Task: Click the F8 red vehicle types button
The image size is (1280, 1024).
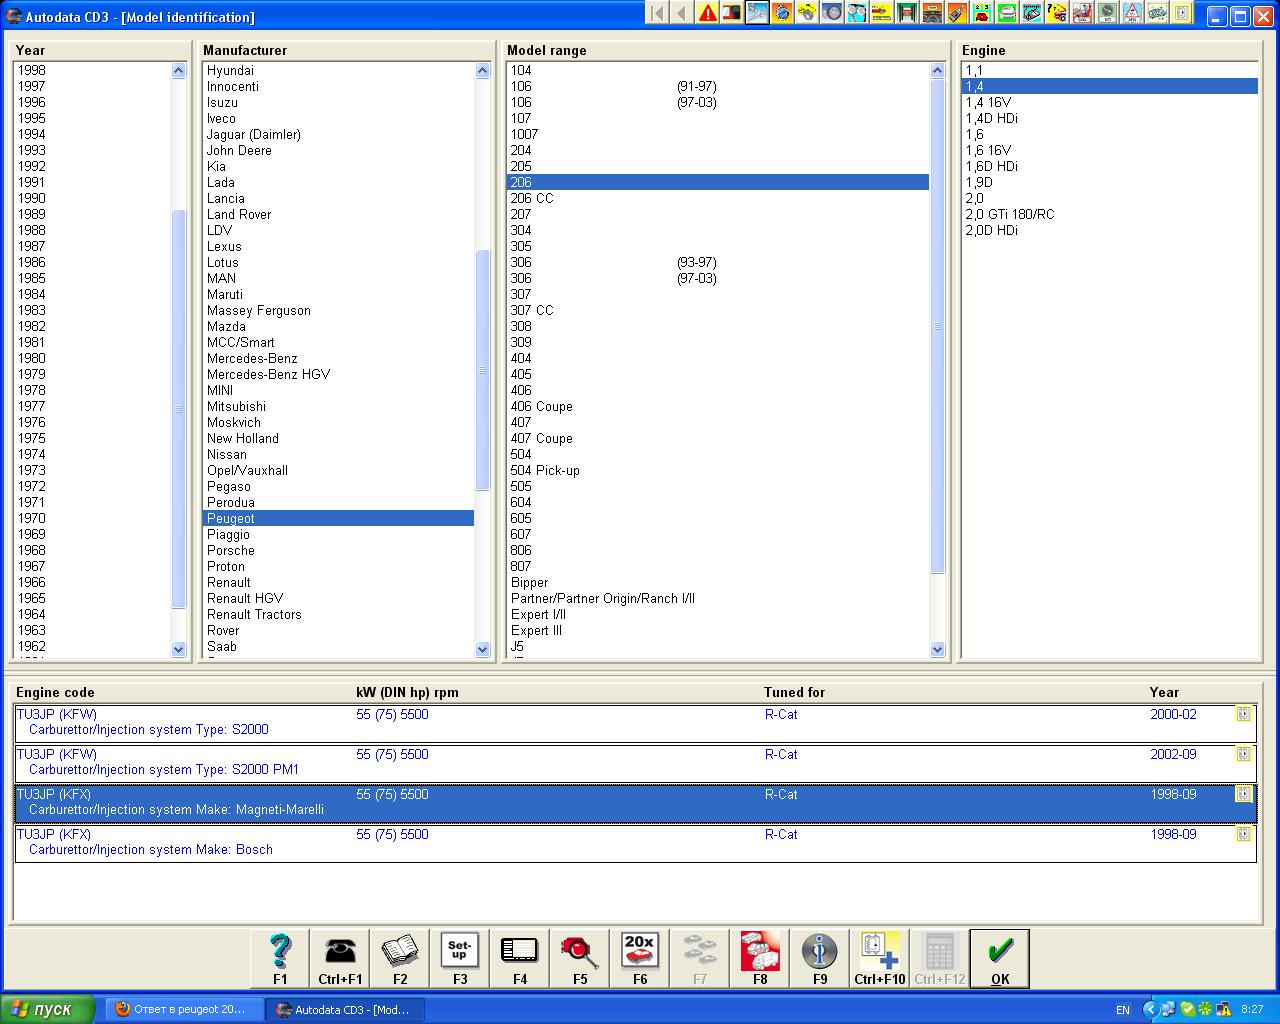Action: click(760, 959)
